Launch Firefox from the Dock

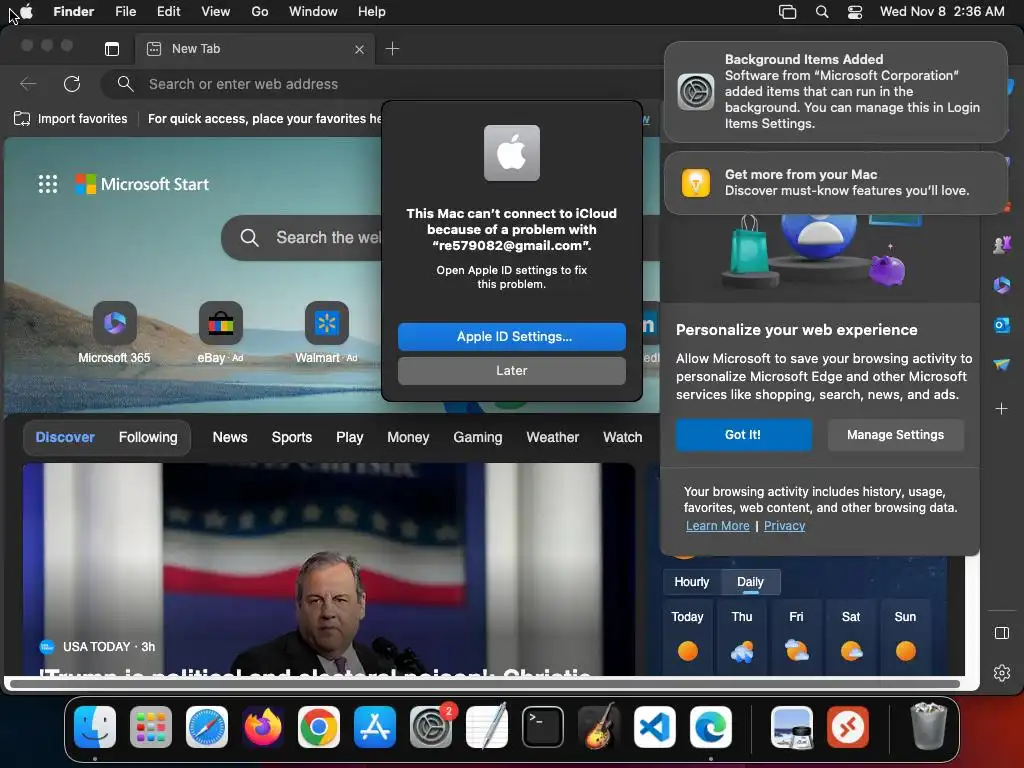pyautogui.click(x=263, y=726)
